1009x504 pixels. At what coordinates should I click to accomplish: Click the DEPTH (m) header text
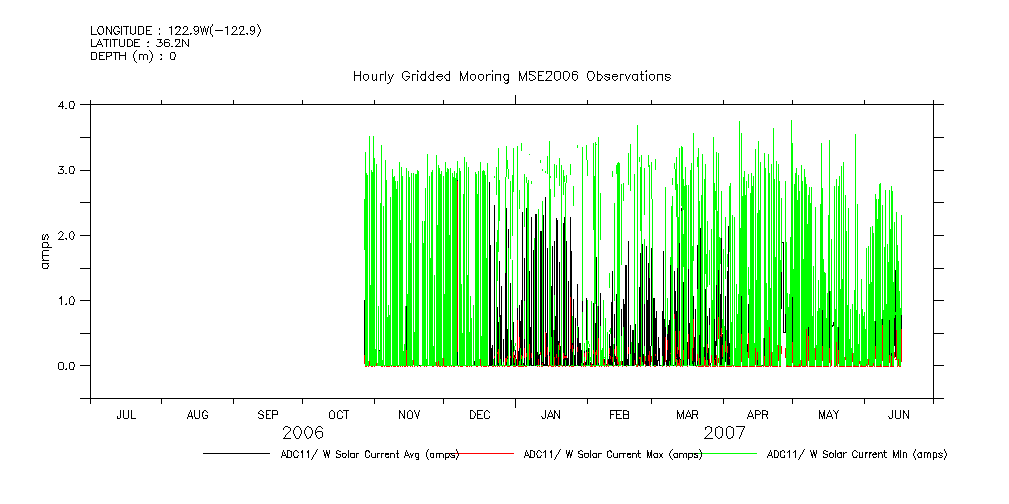pyautogui.click(x=133, y=56)
